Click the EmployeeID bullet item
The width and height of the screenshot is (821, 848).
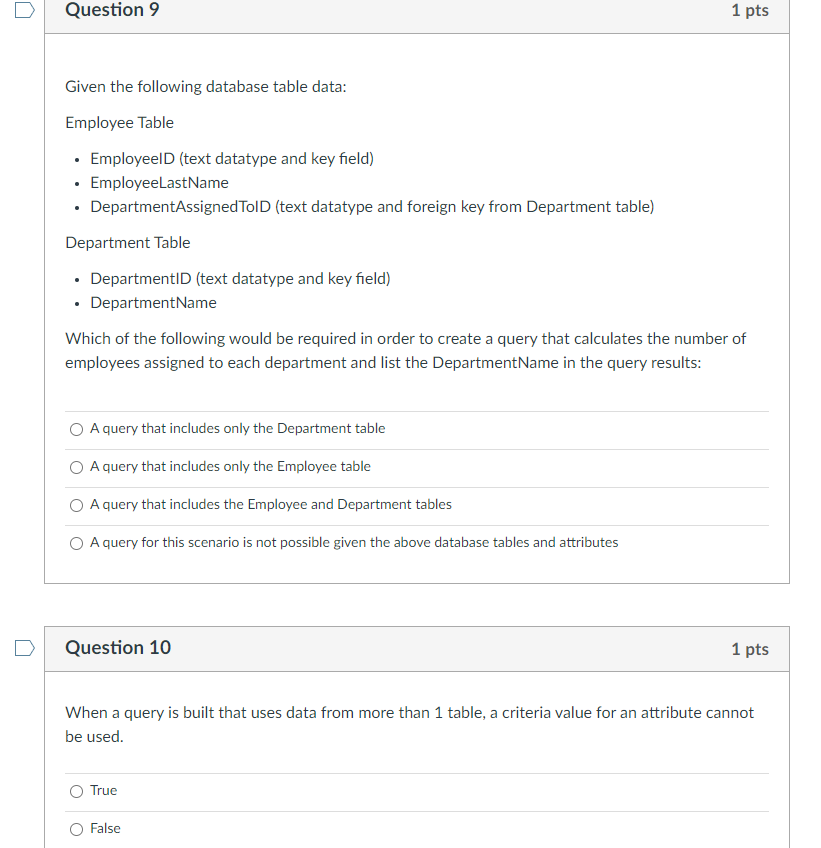point(231,158)
